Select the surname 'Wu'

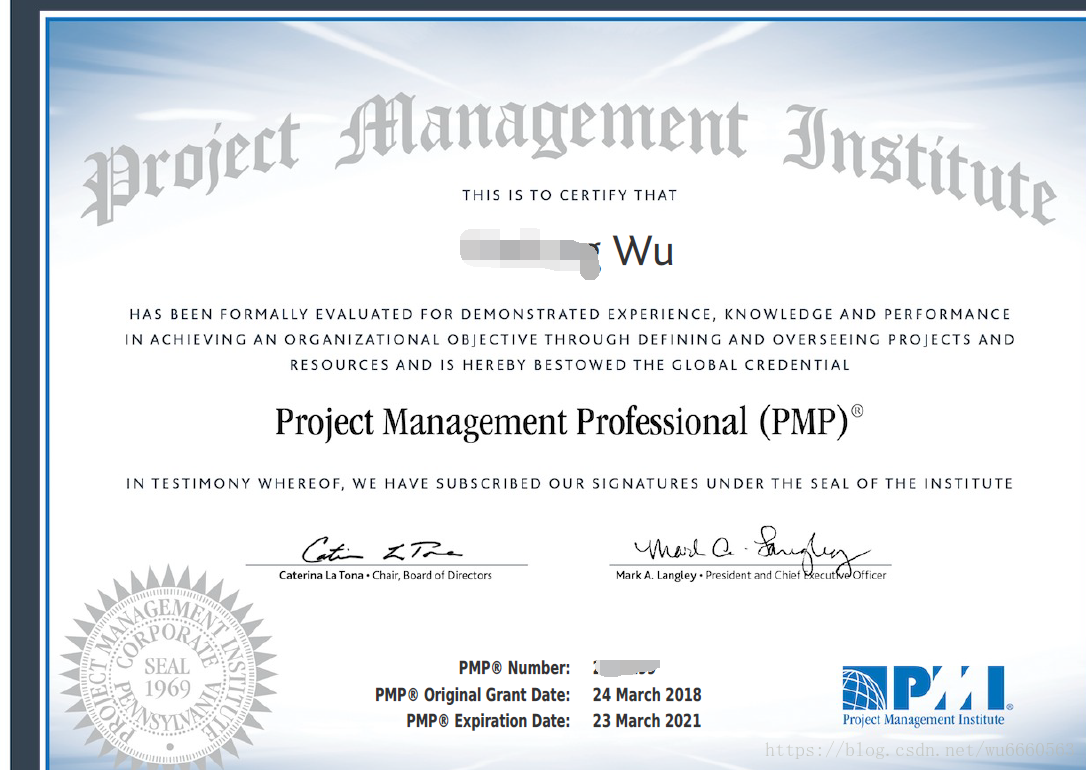tap(643, 251)
